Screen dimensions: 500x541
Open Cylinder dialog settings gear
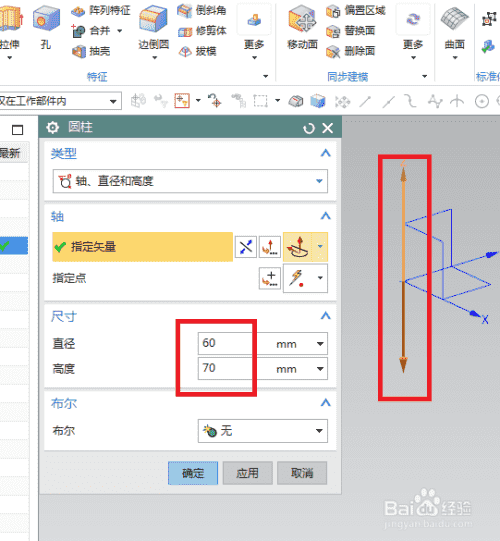point(52,127)
